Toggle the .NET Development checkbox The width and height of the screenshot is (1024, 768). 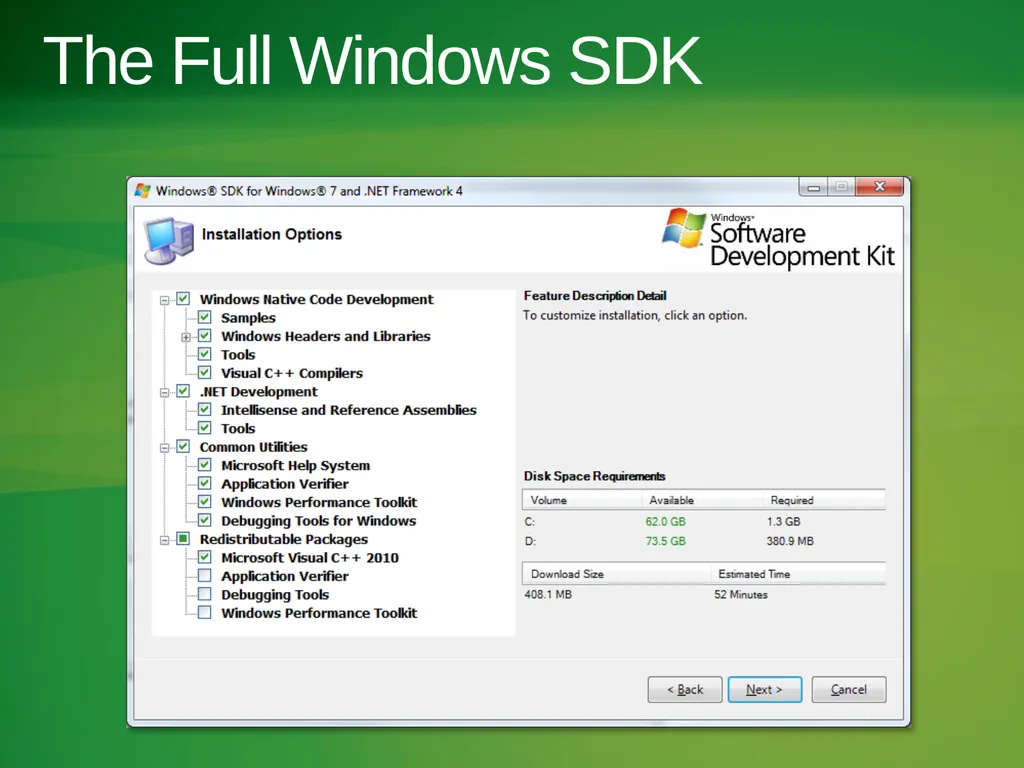(x=184, y=391)
